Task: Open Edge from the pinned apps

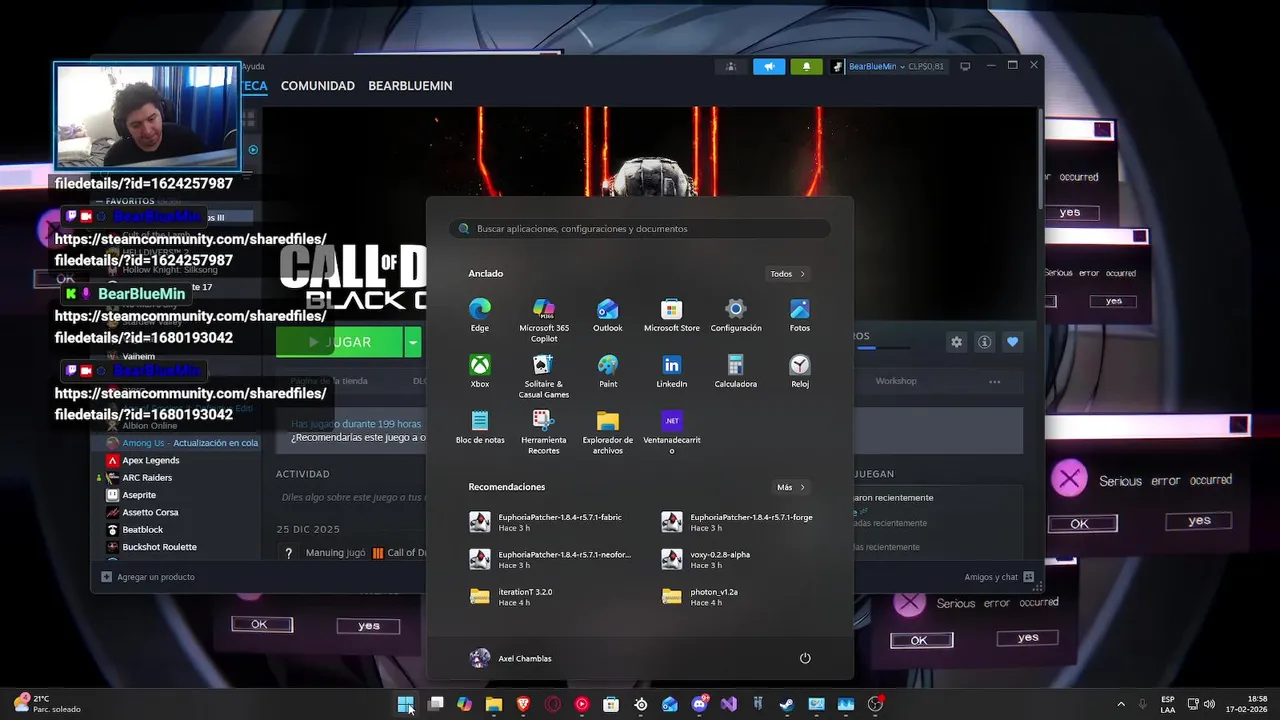Action: (x=480, y=316)
